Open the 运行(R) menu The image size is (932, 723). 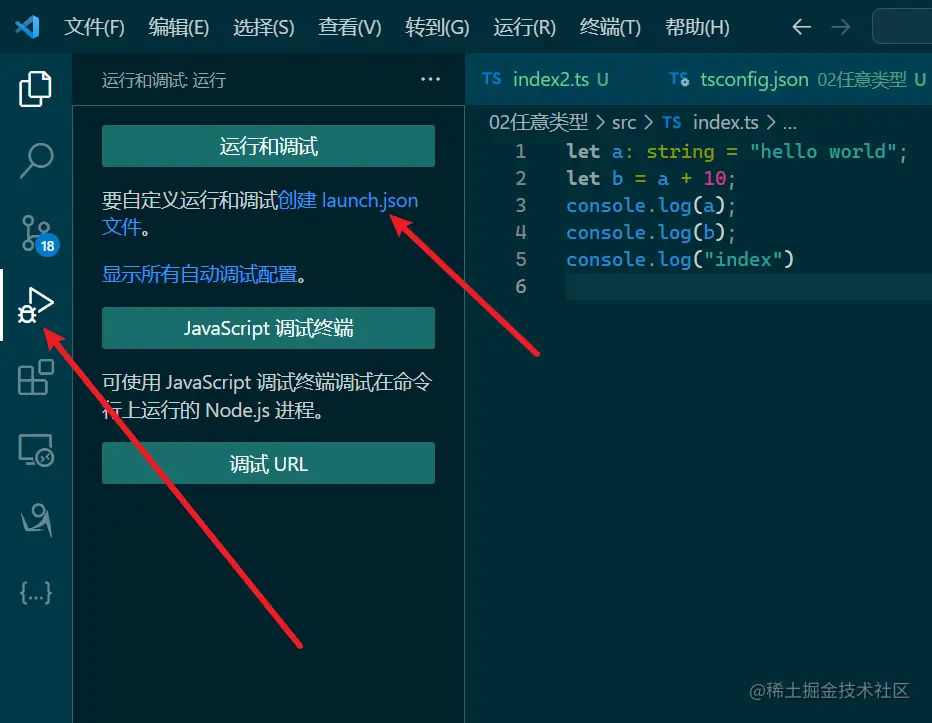(x=524, y=27)
